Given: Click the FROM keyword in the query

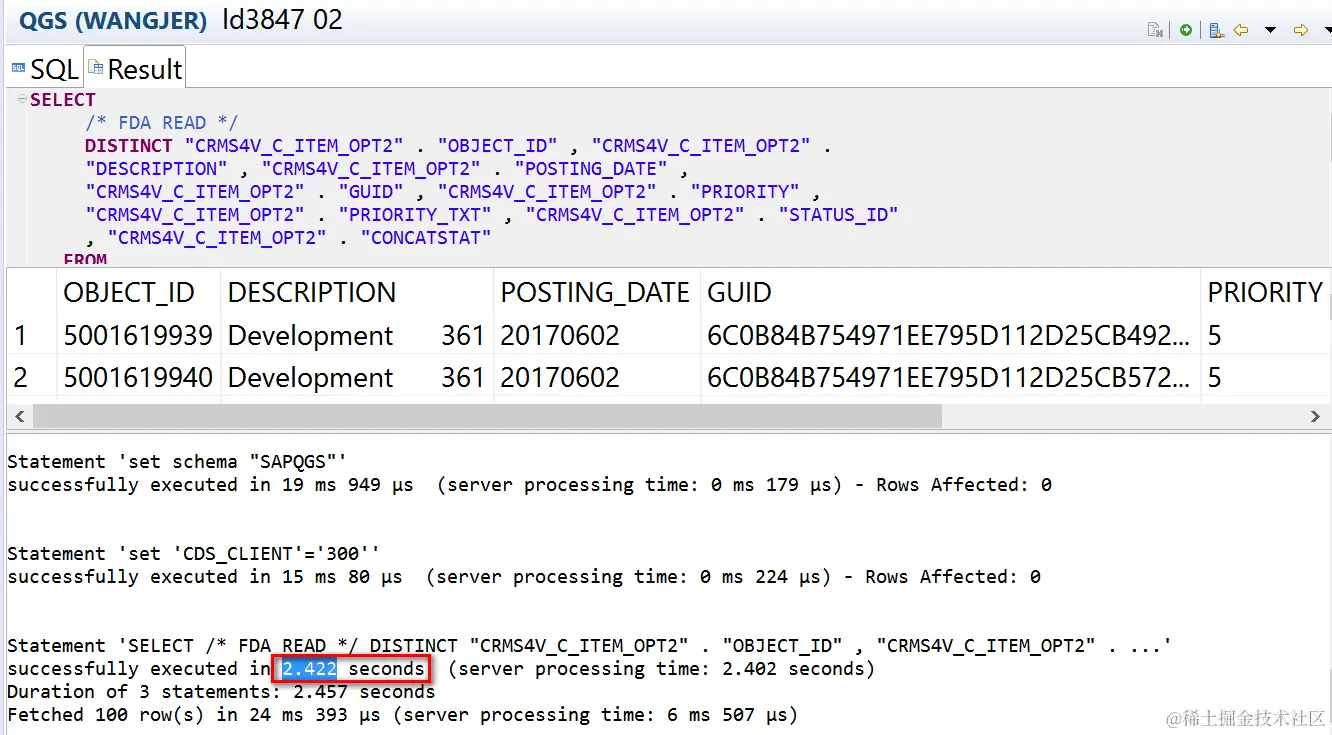Looking at the screenshot, I should (85, 259).
